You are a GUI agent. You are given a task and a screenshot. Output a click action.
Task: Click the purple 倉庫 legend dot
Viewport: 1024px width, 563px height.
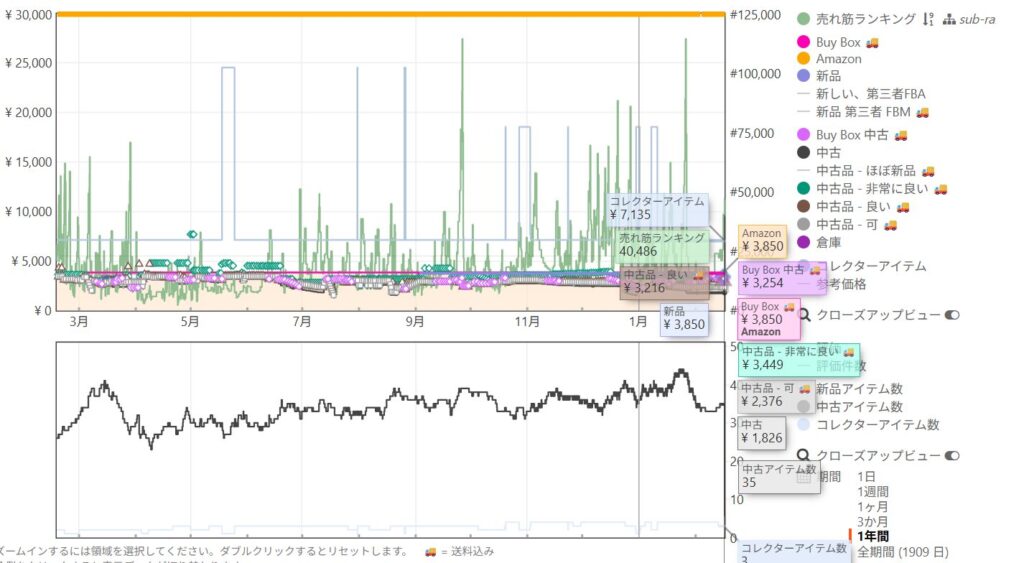point(803,241)
